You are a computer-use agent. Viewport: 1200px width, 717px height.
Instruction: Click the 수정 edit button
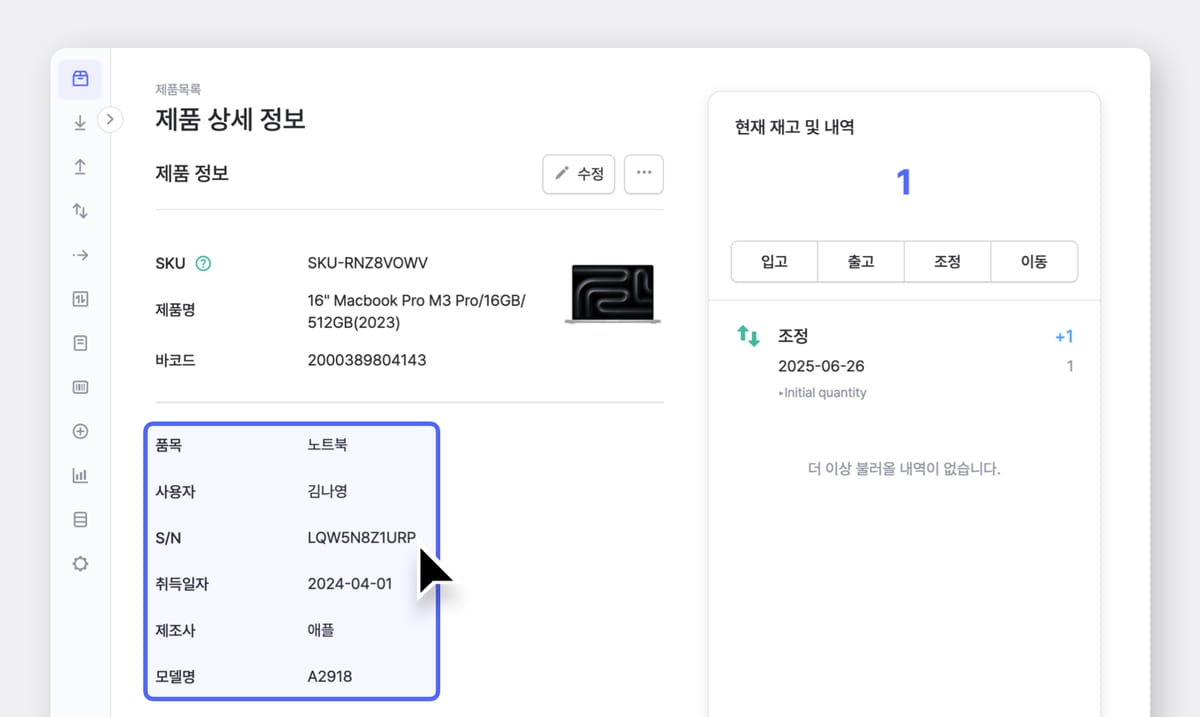pyautogui.click(x=578, y=173)
